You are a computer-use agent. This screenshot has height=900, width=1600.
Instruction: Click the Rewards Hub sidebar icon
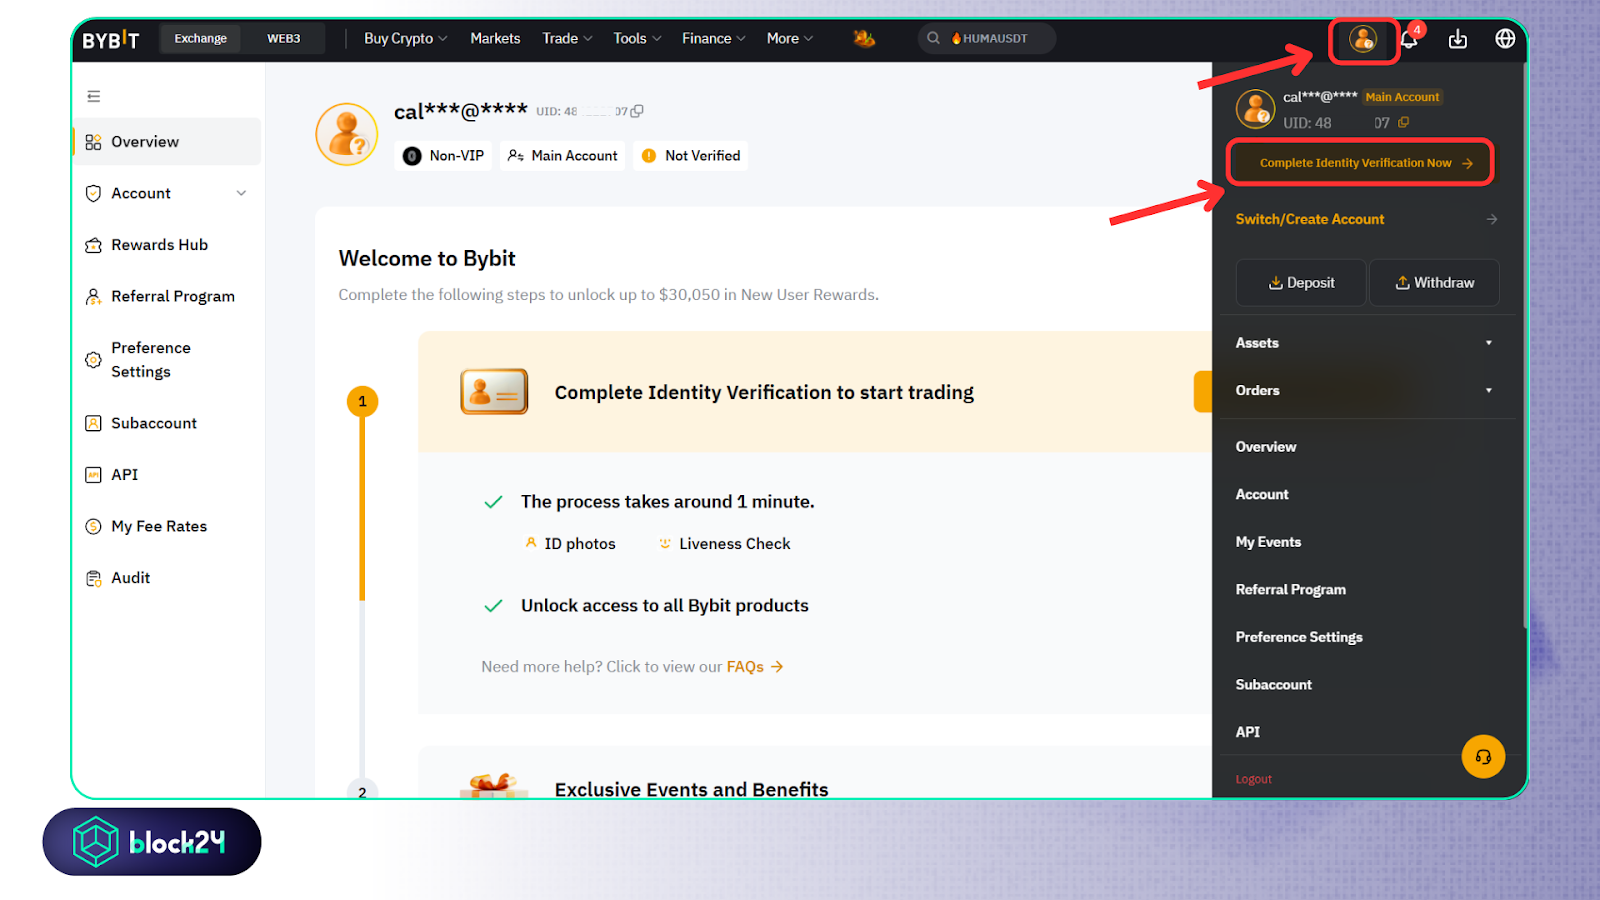pos(94,245)
